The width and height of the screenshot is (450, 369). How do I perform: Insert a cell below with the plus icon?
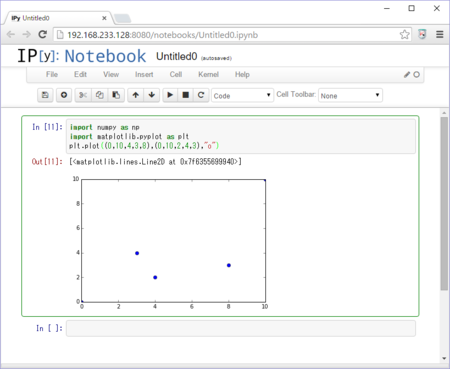pos(64,95)
